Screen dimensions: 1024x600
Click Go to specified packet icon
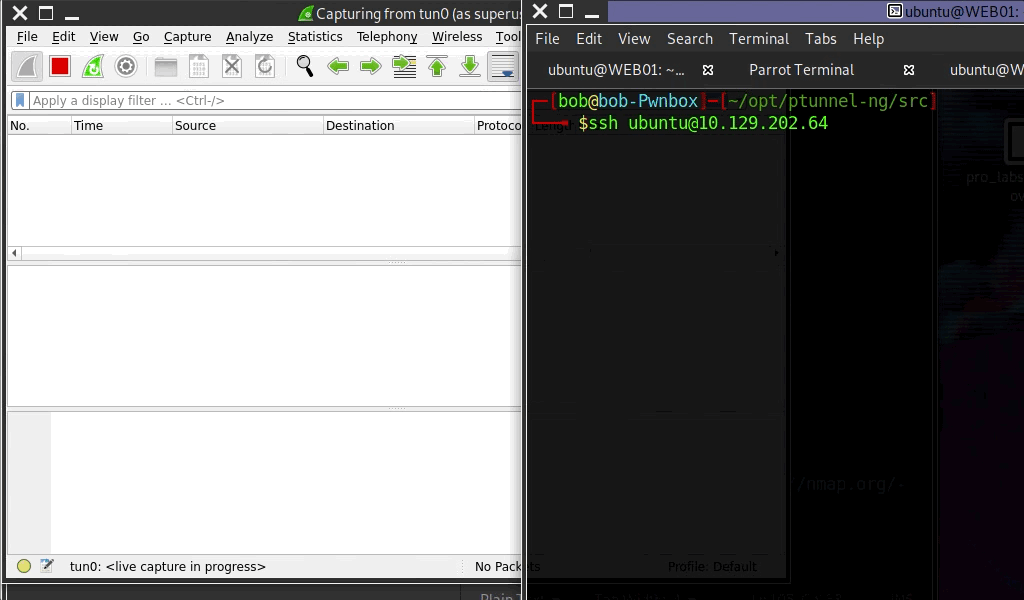[x=404, y=67]
